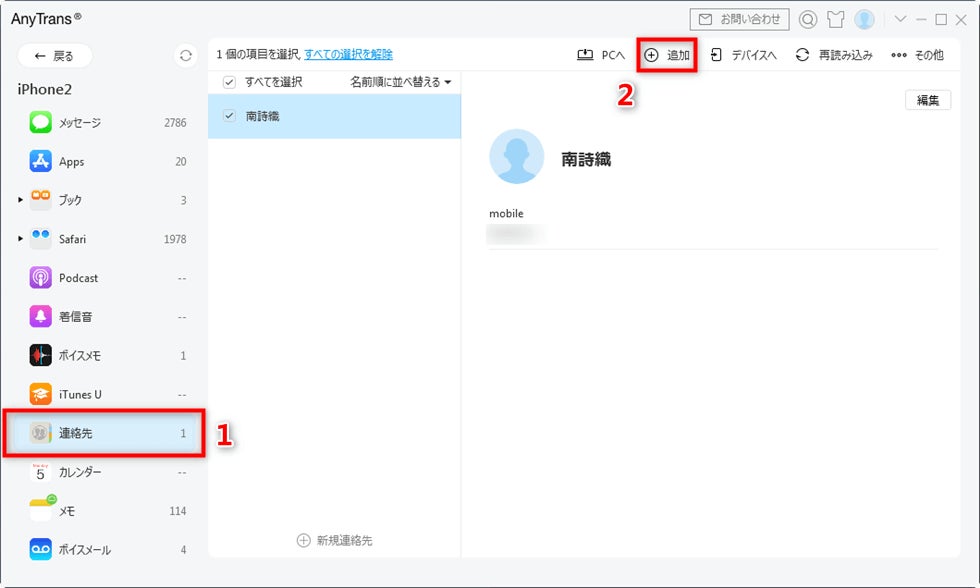Click the メモ count 114
The width and height of the screenshot is (980, 588).
point(178,511)
